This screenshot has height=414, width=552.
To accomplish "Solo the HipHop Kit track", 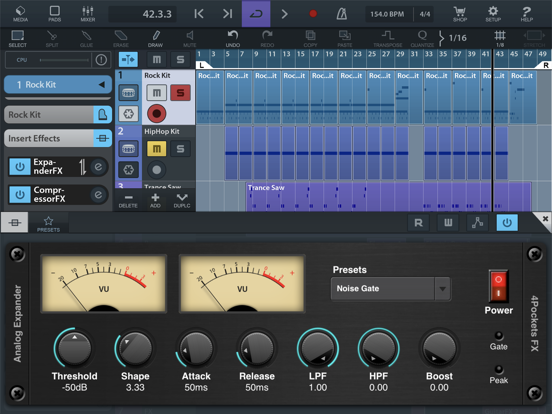I will click(x=180, y=149).
